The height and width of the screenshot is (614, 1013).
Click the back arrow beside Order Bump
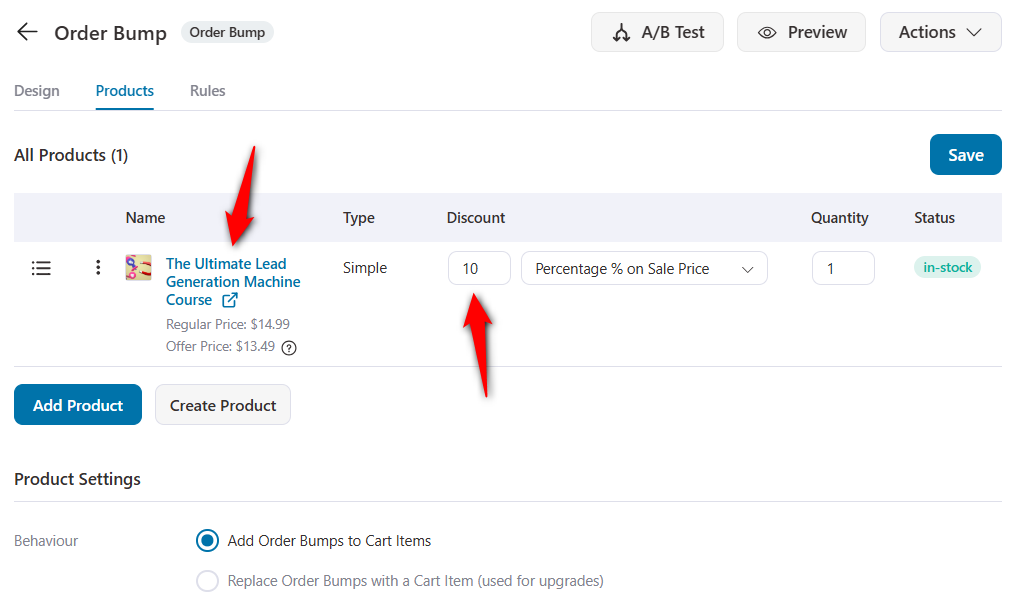coord(27,32)
